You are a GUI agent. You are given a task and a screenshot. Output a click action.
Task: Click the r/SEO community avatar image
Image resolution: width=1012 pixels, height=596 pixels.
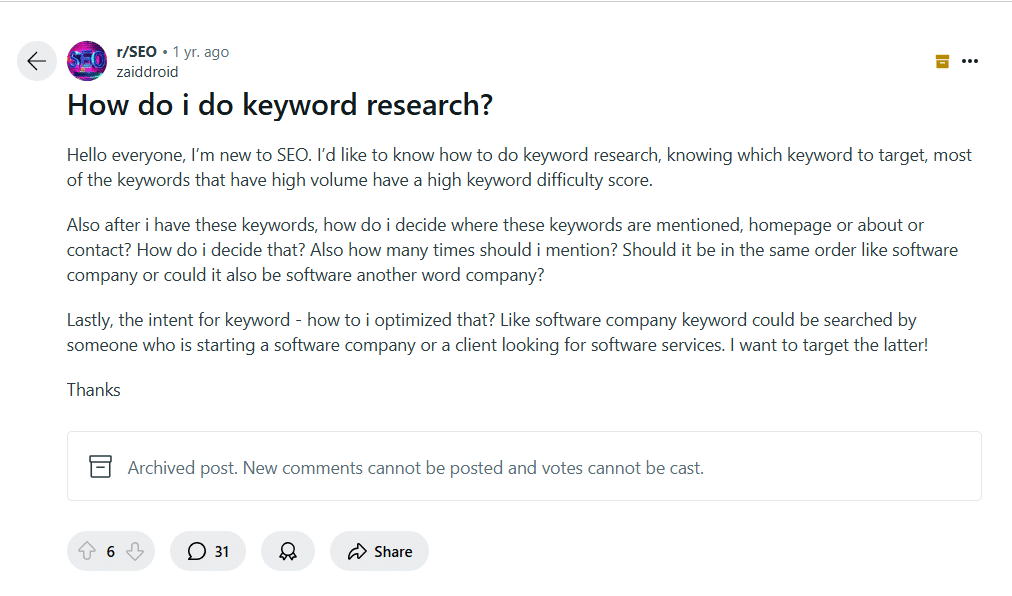click(x=87, y=61)
